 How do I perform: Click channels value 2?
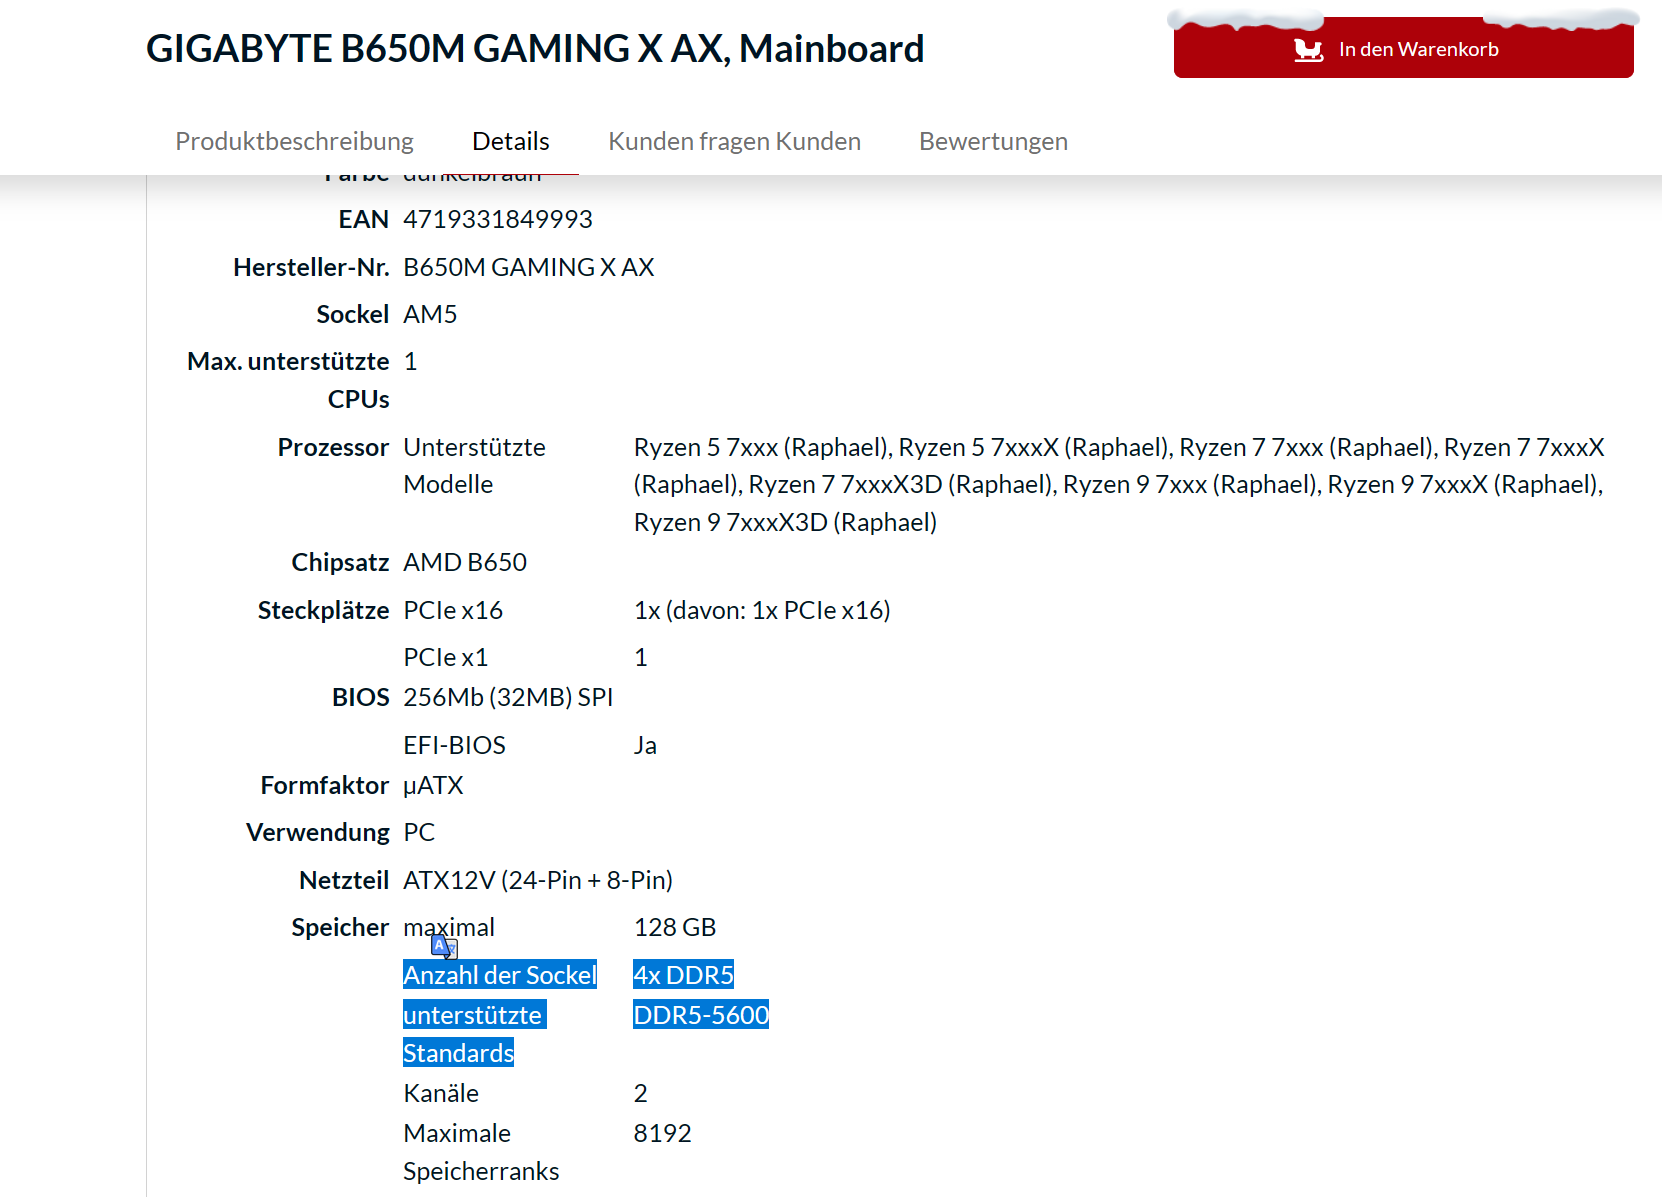(641, 1093)
